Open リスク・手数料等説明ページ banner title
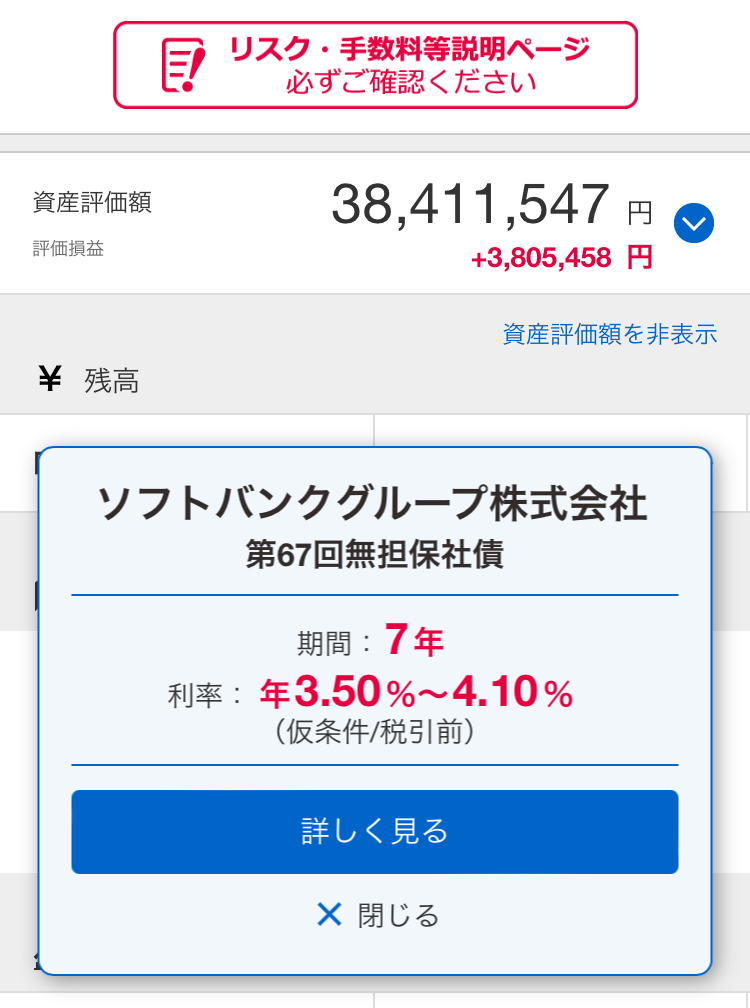This screenshot has height=1008, width=750. tap(409, 49)
